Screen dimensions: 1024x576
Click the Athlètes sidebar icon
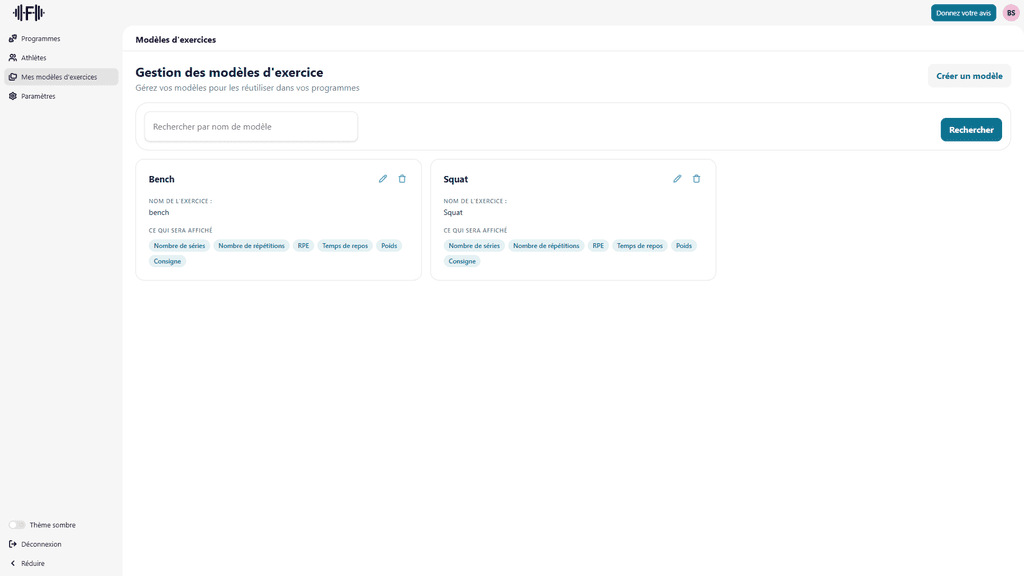click(x=13, y=58)
